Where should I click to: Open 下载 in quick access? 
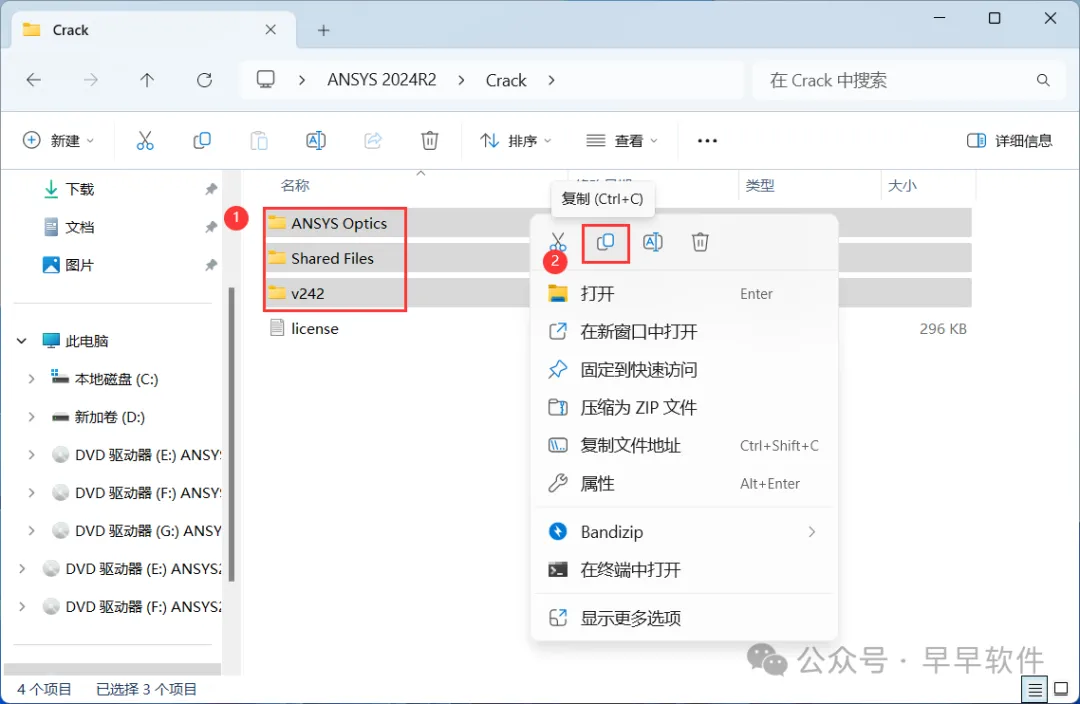[79, 189]
